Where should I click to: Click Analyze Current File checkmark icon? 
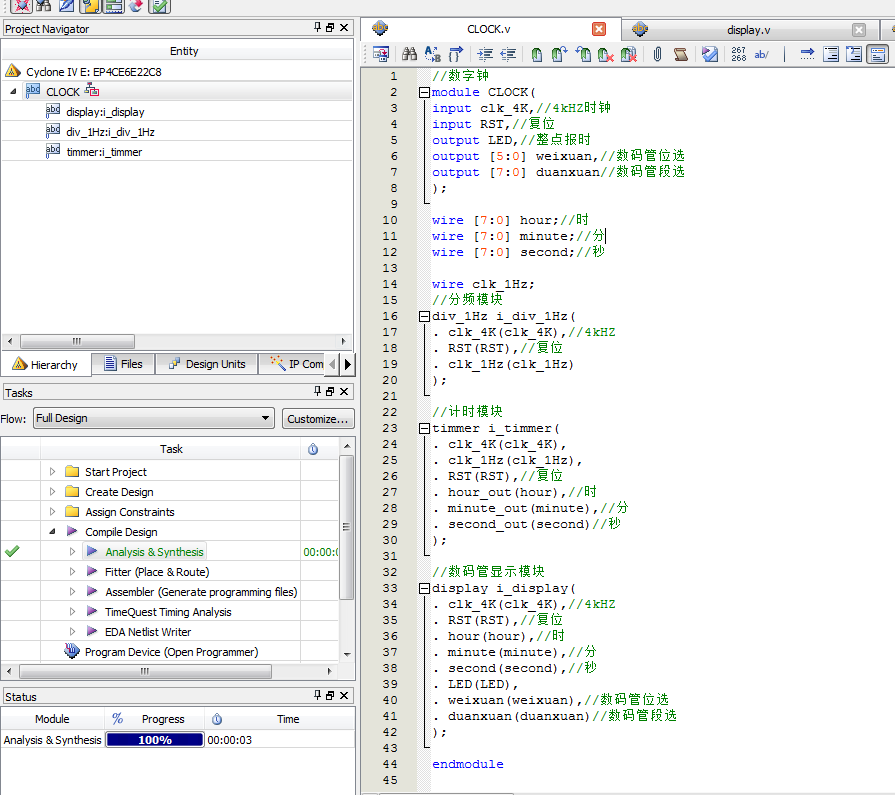click(709, 54)
